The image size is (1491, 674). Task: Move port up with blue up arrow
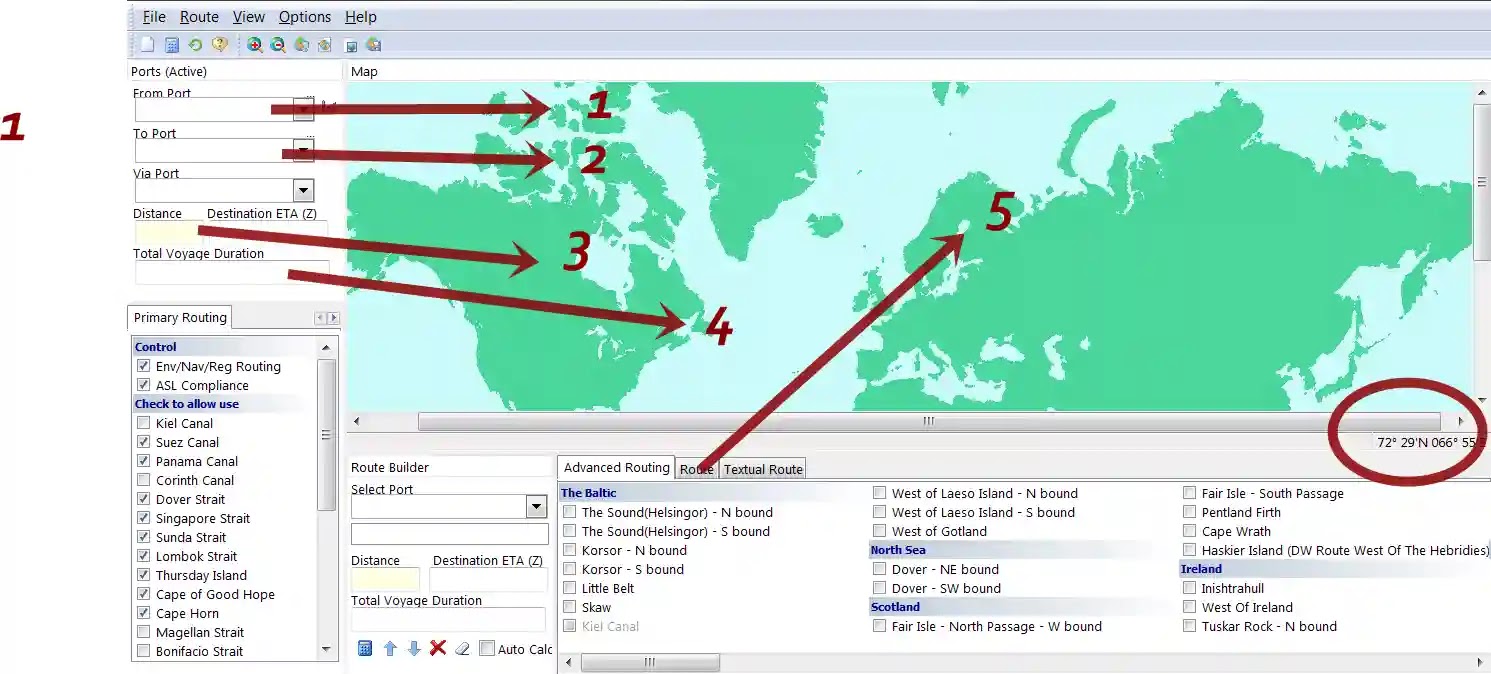pyautogui.click(x=390, y=648)
